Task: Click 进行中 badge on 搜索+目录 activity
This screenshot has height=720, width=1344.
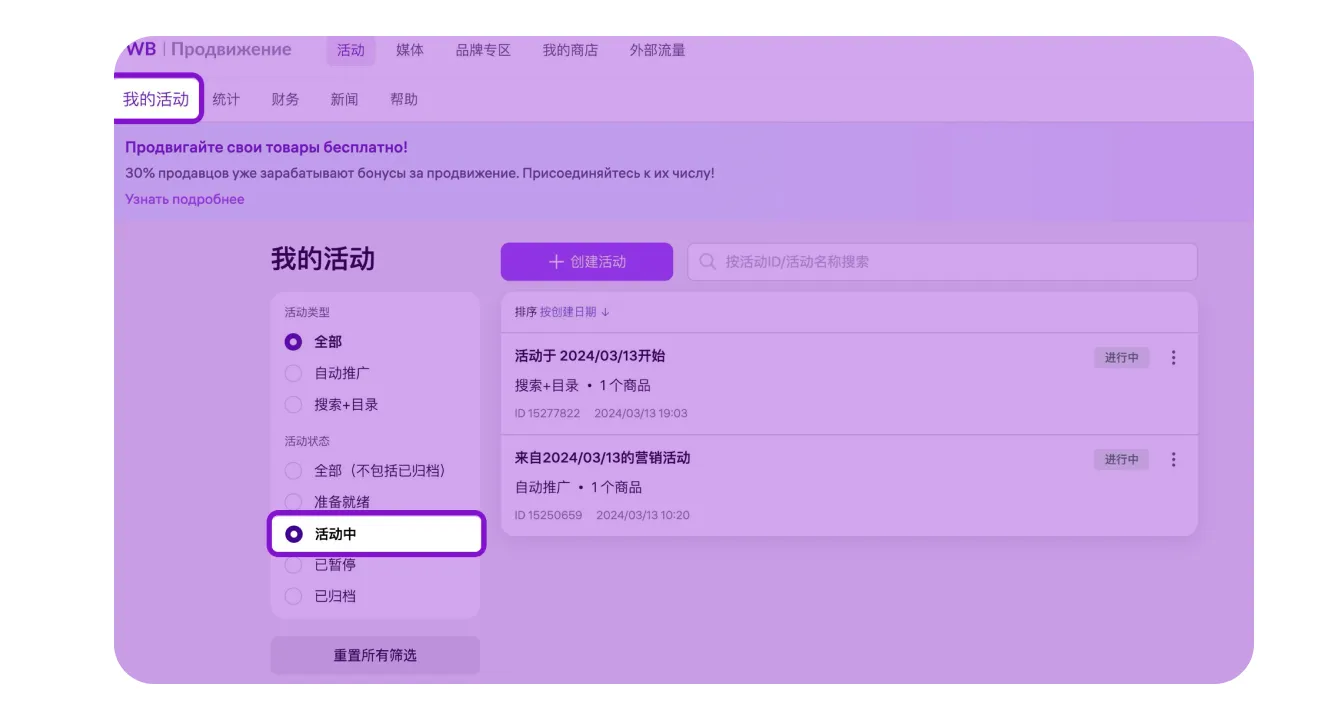Action: point(1121,357)
